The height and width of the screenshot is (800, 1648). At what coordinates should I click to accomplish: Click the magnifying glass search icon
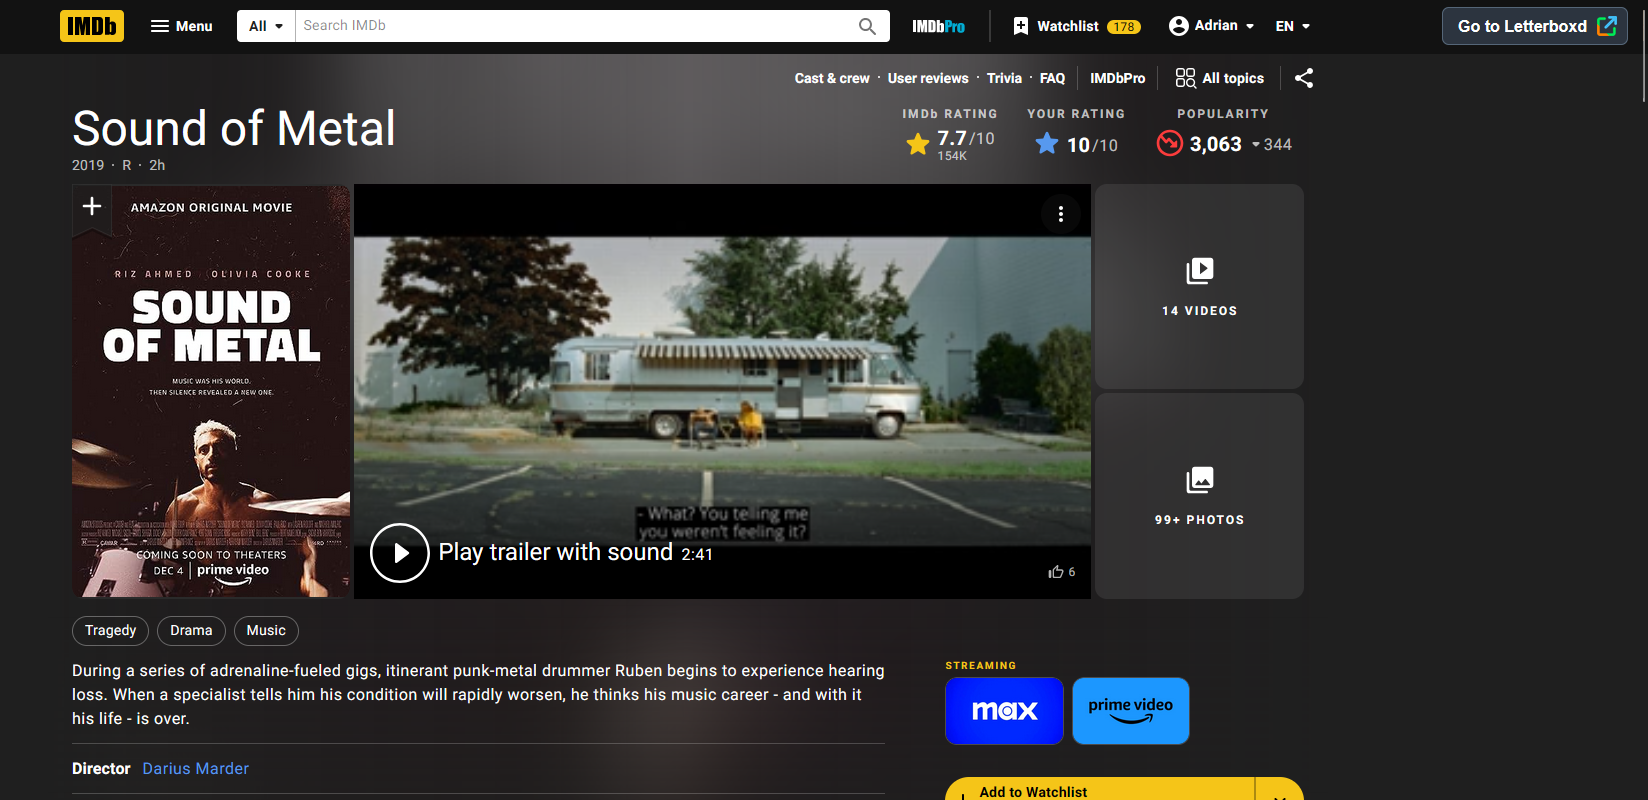pyautogui.click(x=867, y=26)
